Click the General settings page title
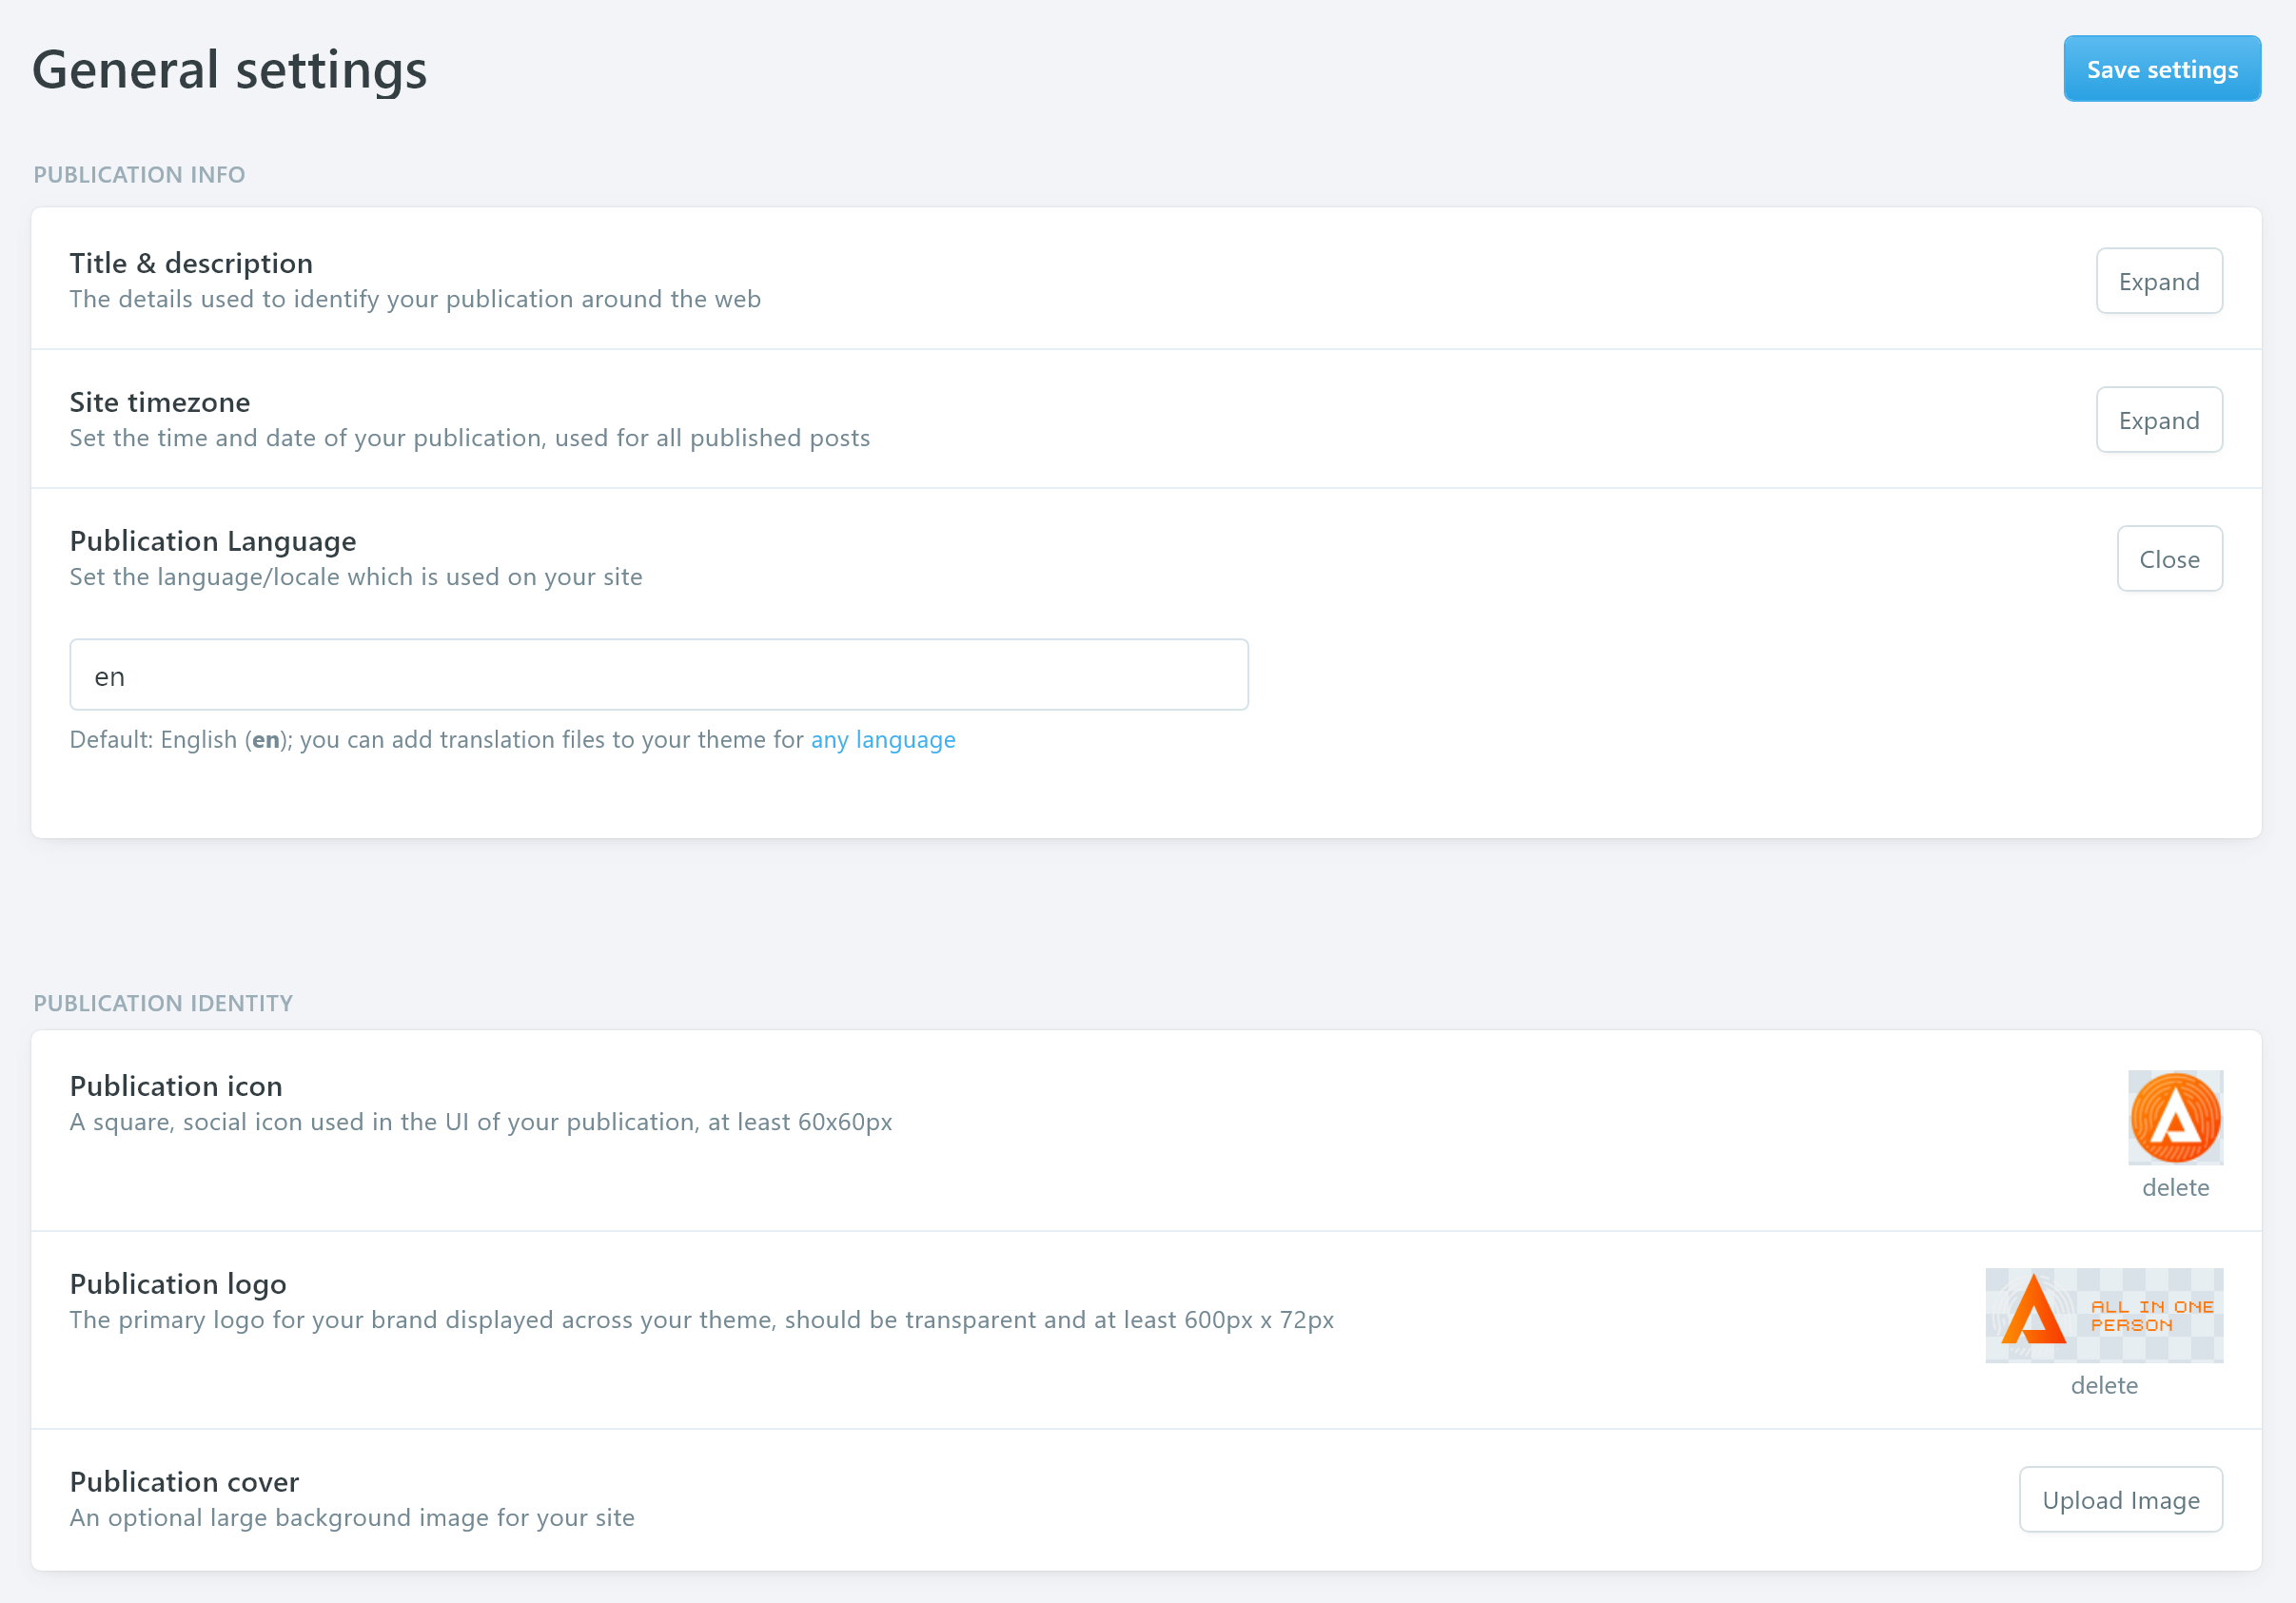This screenshot has width=2296, height=1603. [230, 70]
